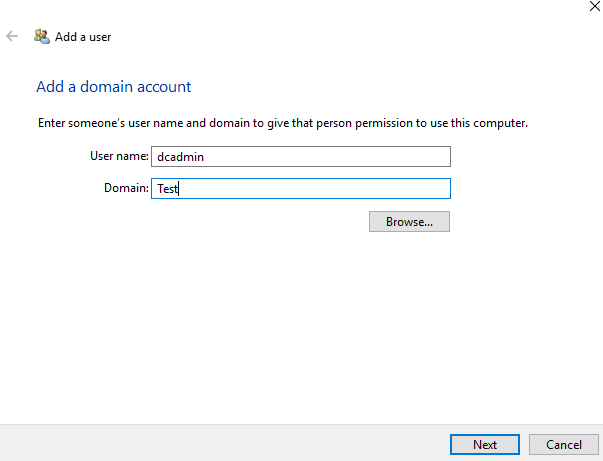The width and height of the screenshot is (603, 461).
Task: Click the 'Domain:' label
Action: pos(126,189)
